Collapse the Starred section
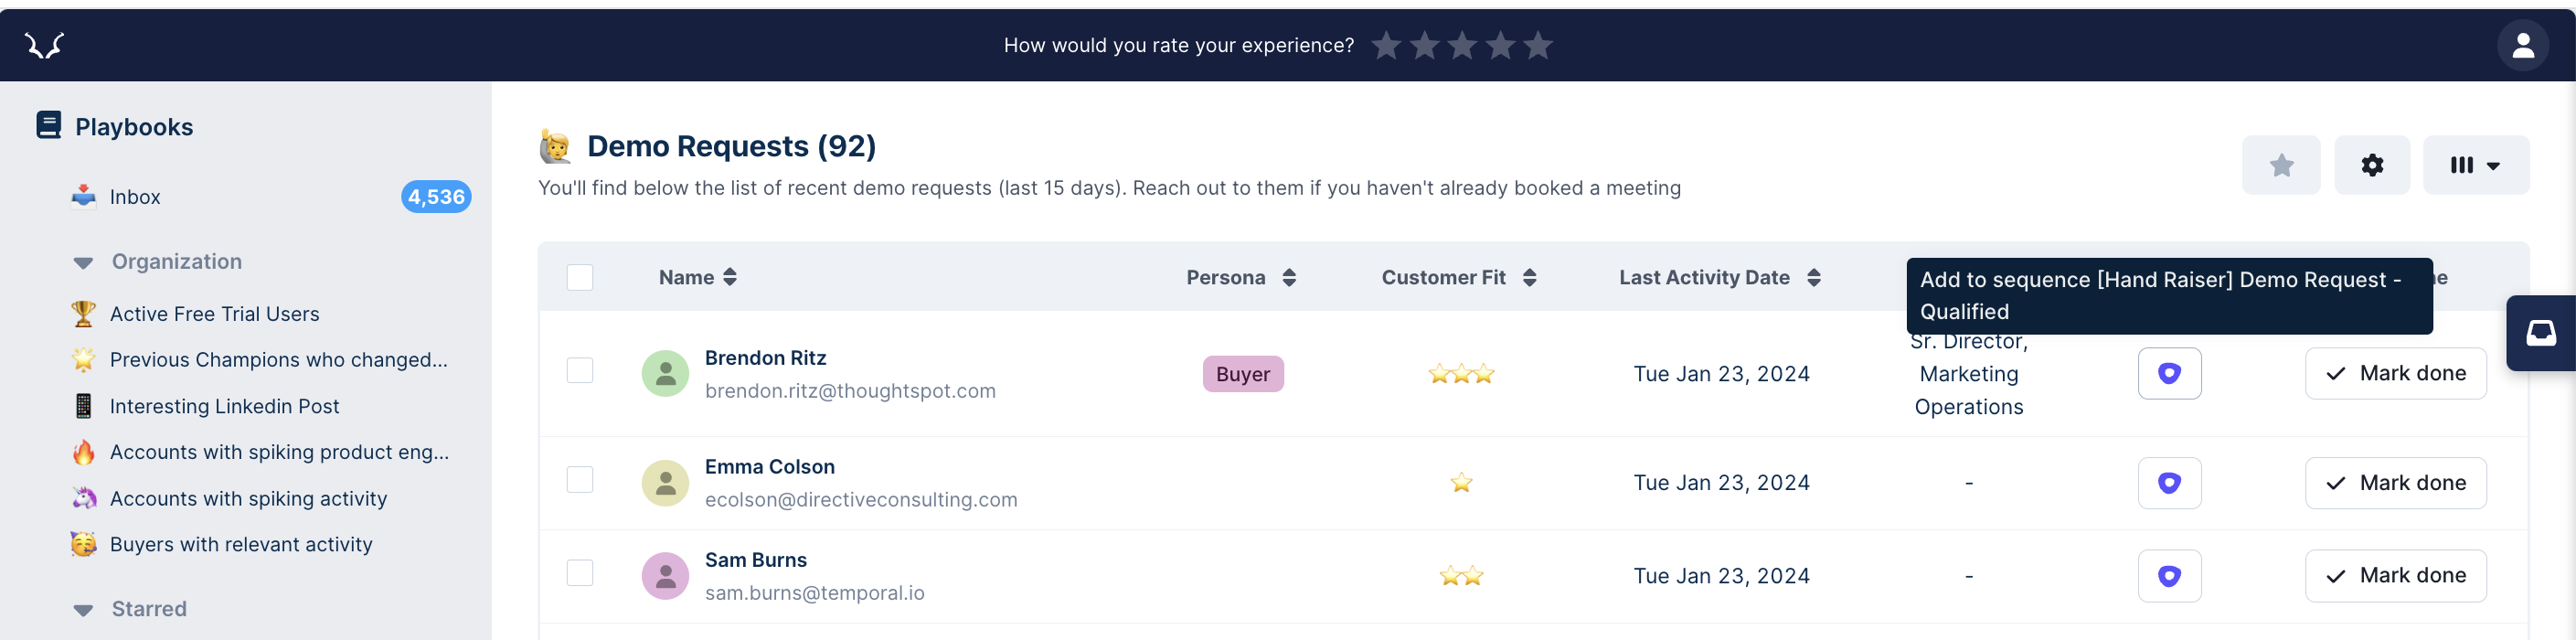The image size is (2576, 640). click(x=84, y=610)
